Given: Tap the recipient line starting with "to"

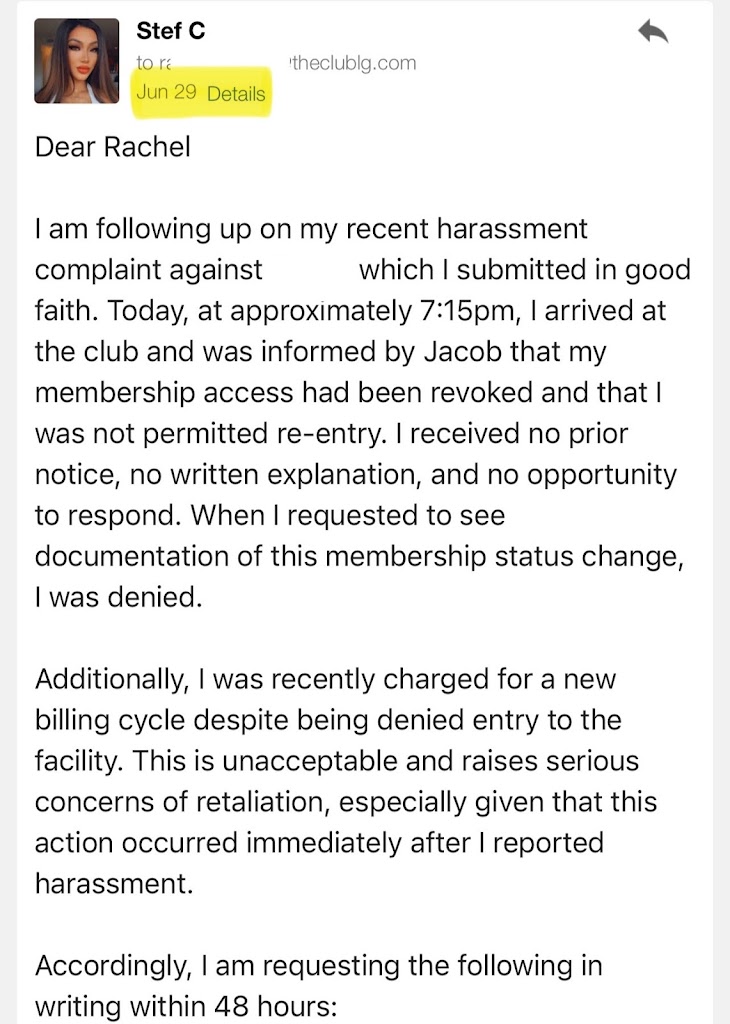Looking at the screenshot, I should click(153, 63).
